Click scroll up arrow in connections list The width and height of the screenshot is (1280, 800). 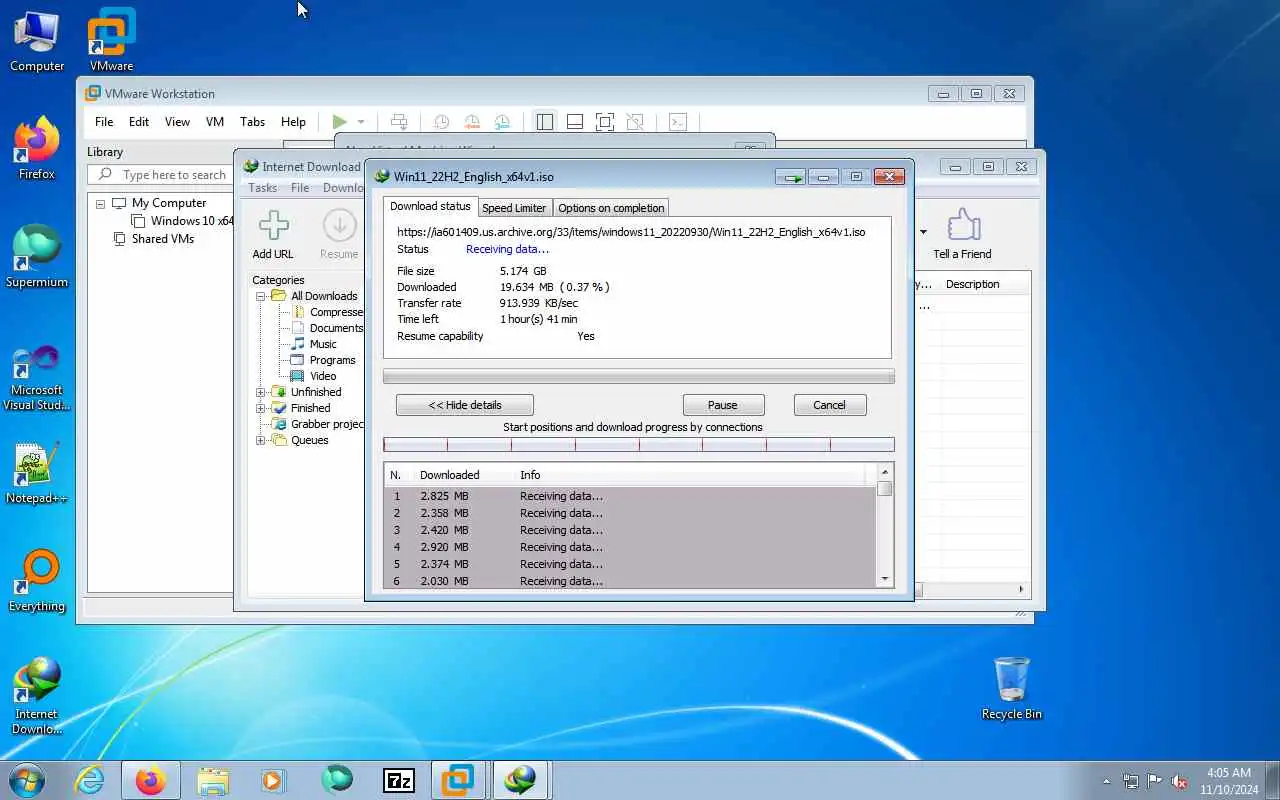[884, 472]
